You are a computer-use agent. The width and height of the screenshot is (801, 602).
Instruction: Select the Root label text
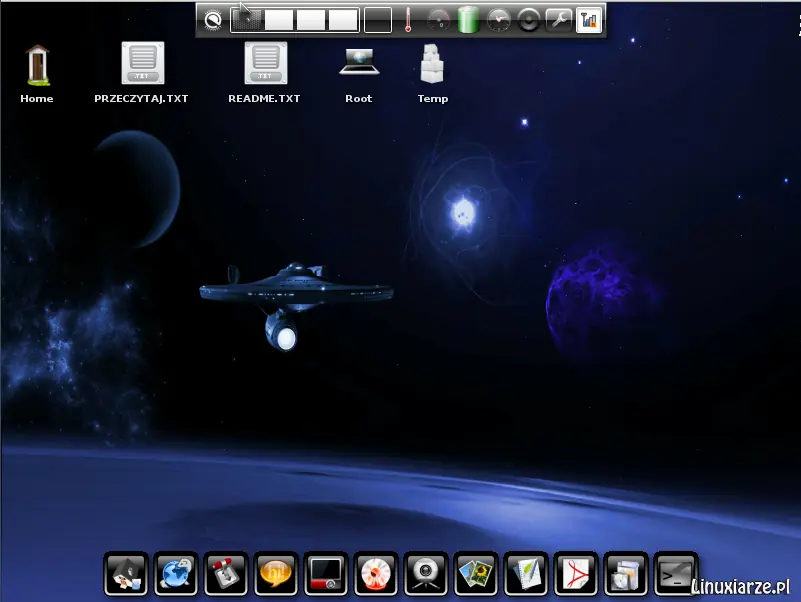click(x=359, y=99)
